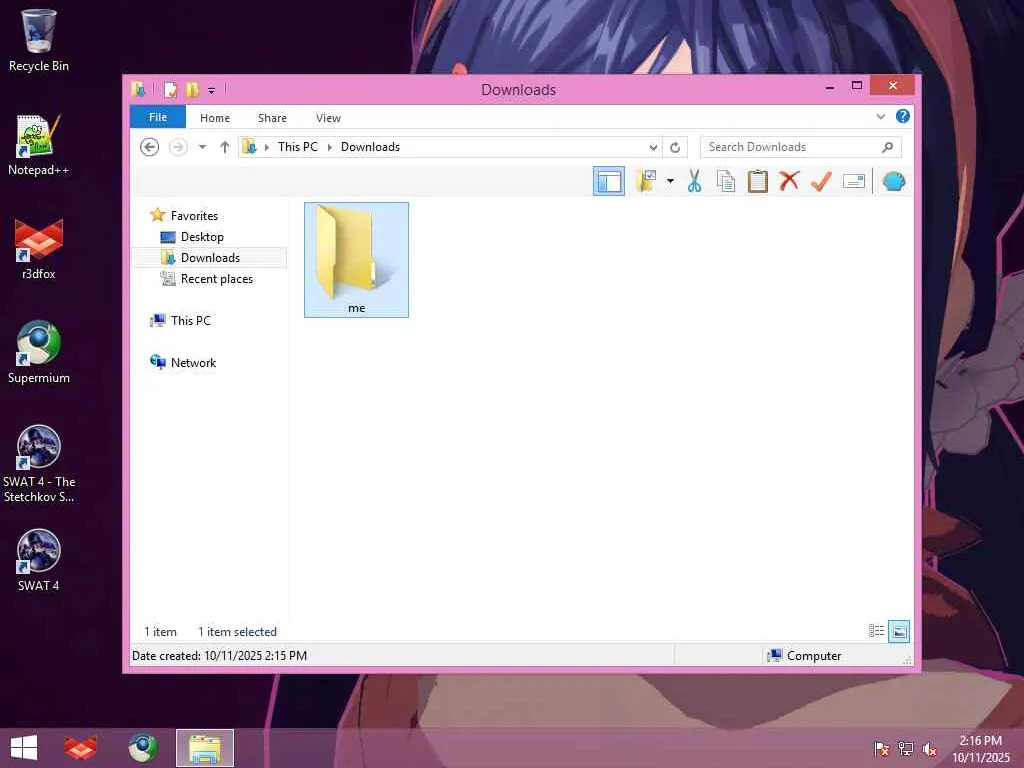
Task: Copy using the two-pages toolbar icon
Action: (x=726, y=181)
